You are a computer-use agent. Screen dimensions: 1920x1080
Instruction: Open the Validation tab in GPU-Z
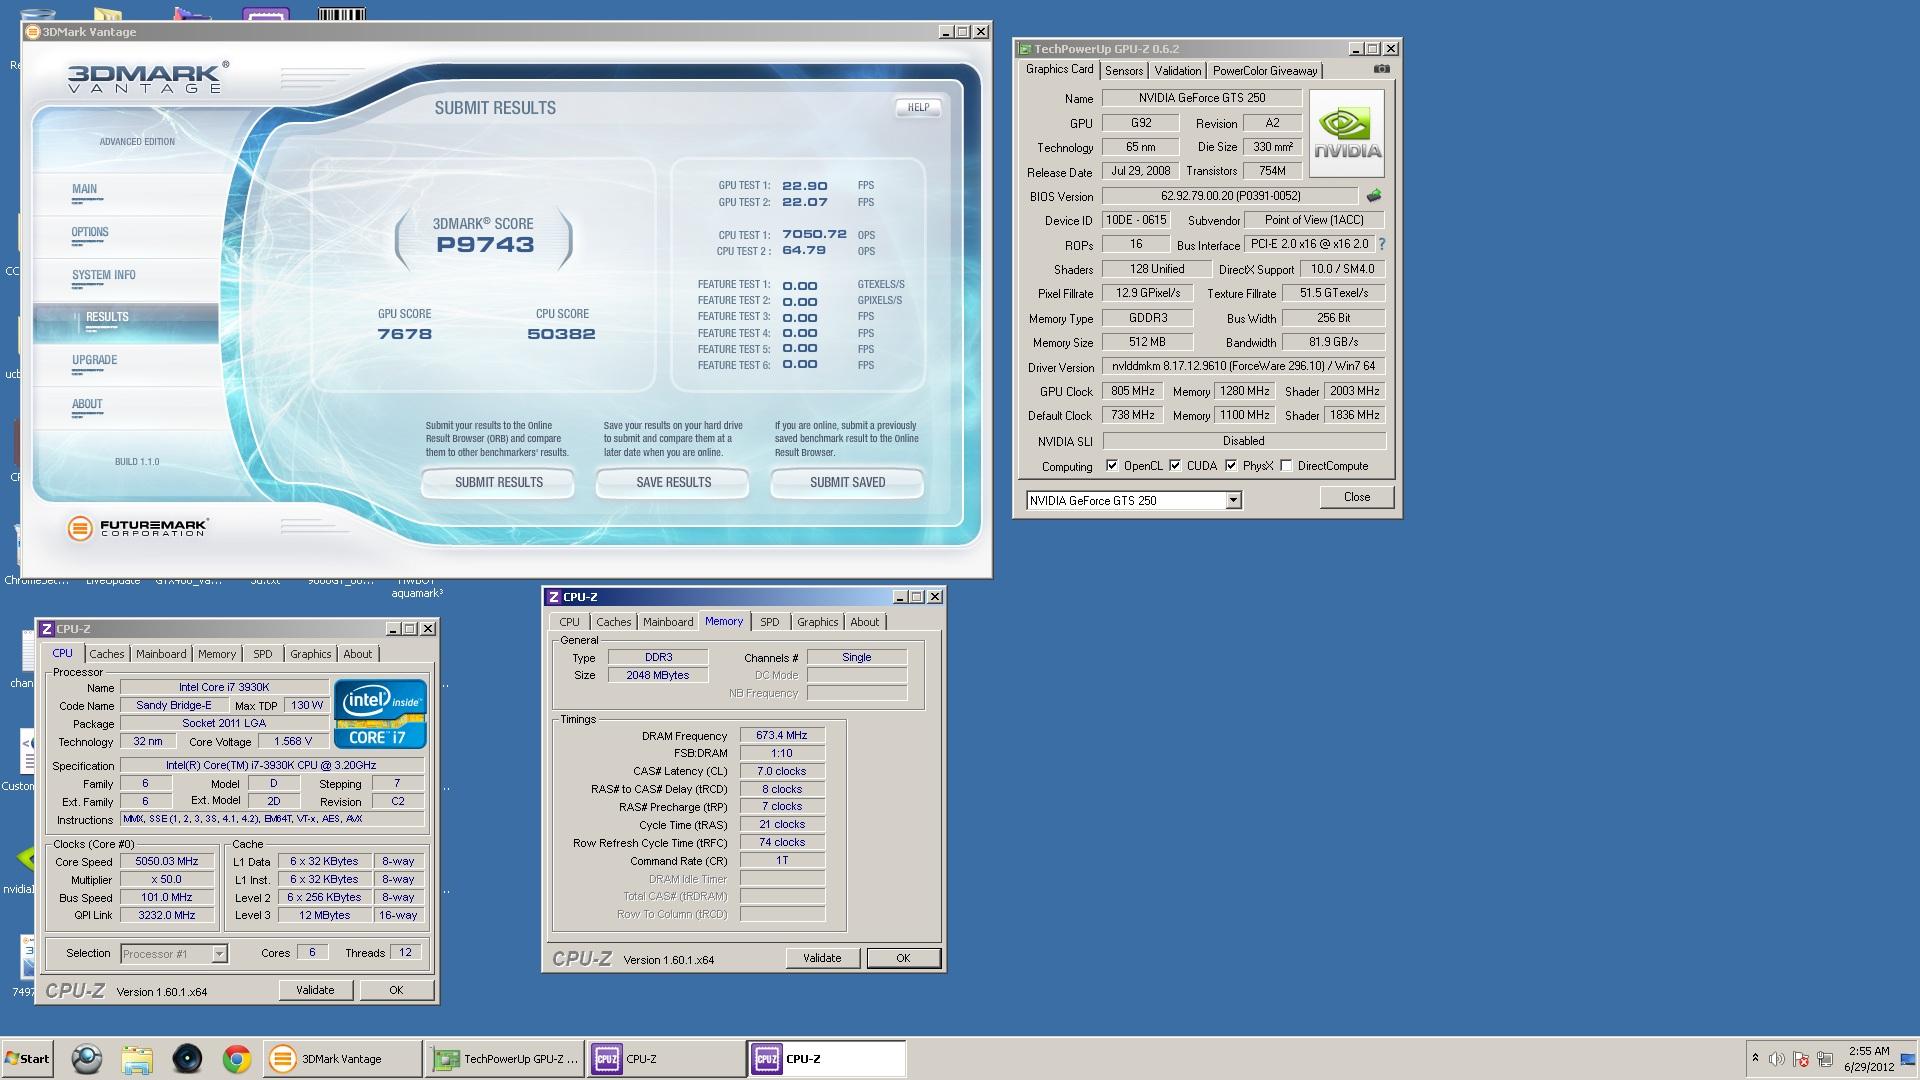coord(1177,71)
